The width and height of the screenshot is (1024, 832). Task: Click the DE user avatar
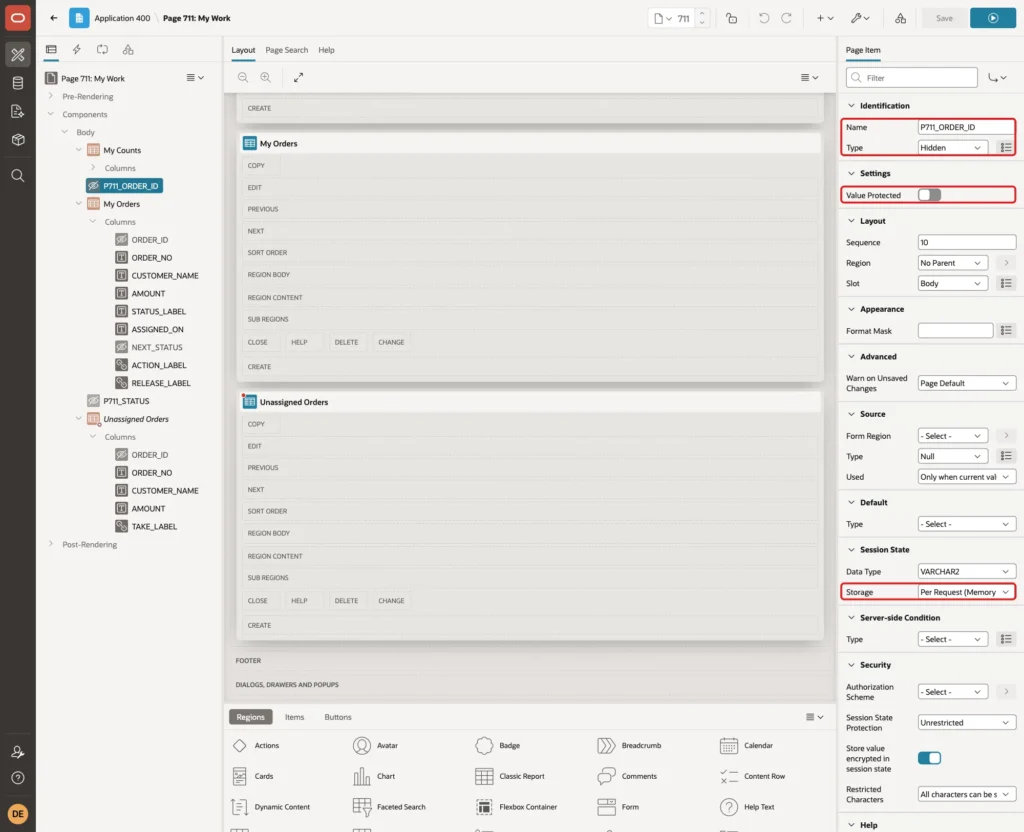click(x=18, y=814)
